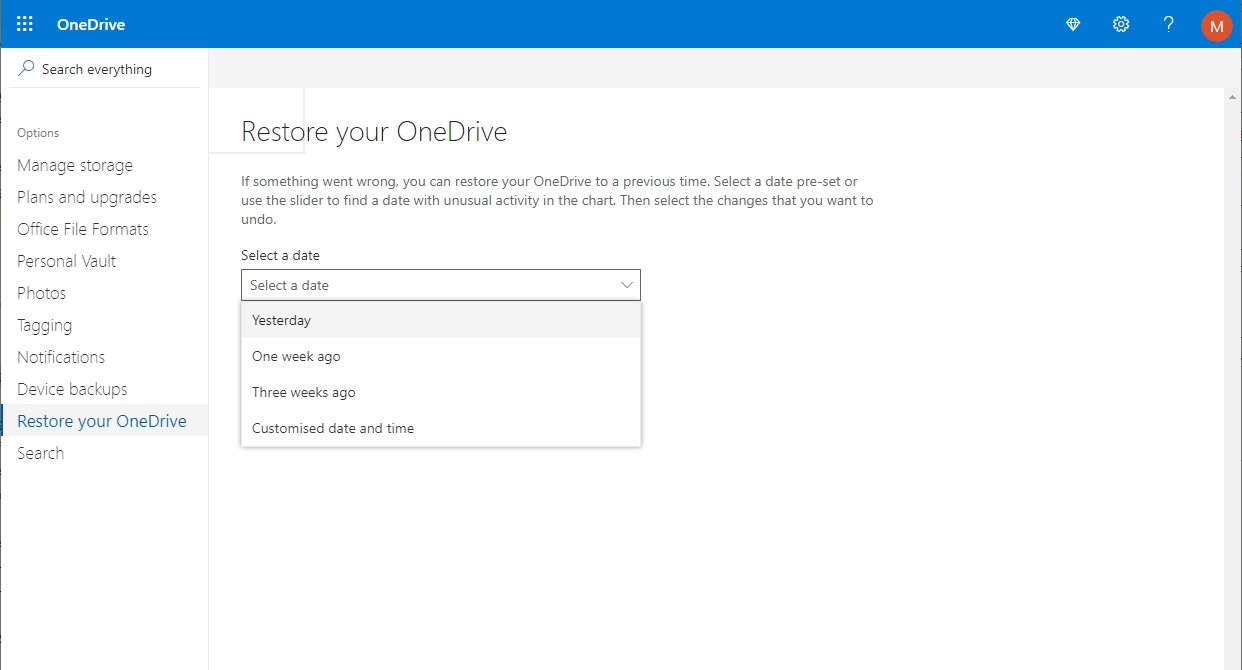Go to Device backups settings
Viewport: 1242px width, 670px height.
pos(72,390)
